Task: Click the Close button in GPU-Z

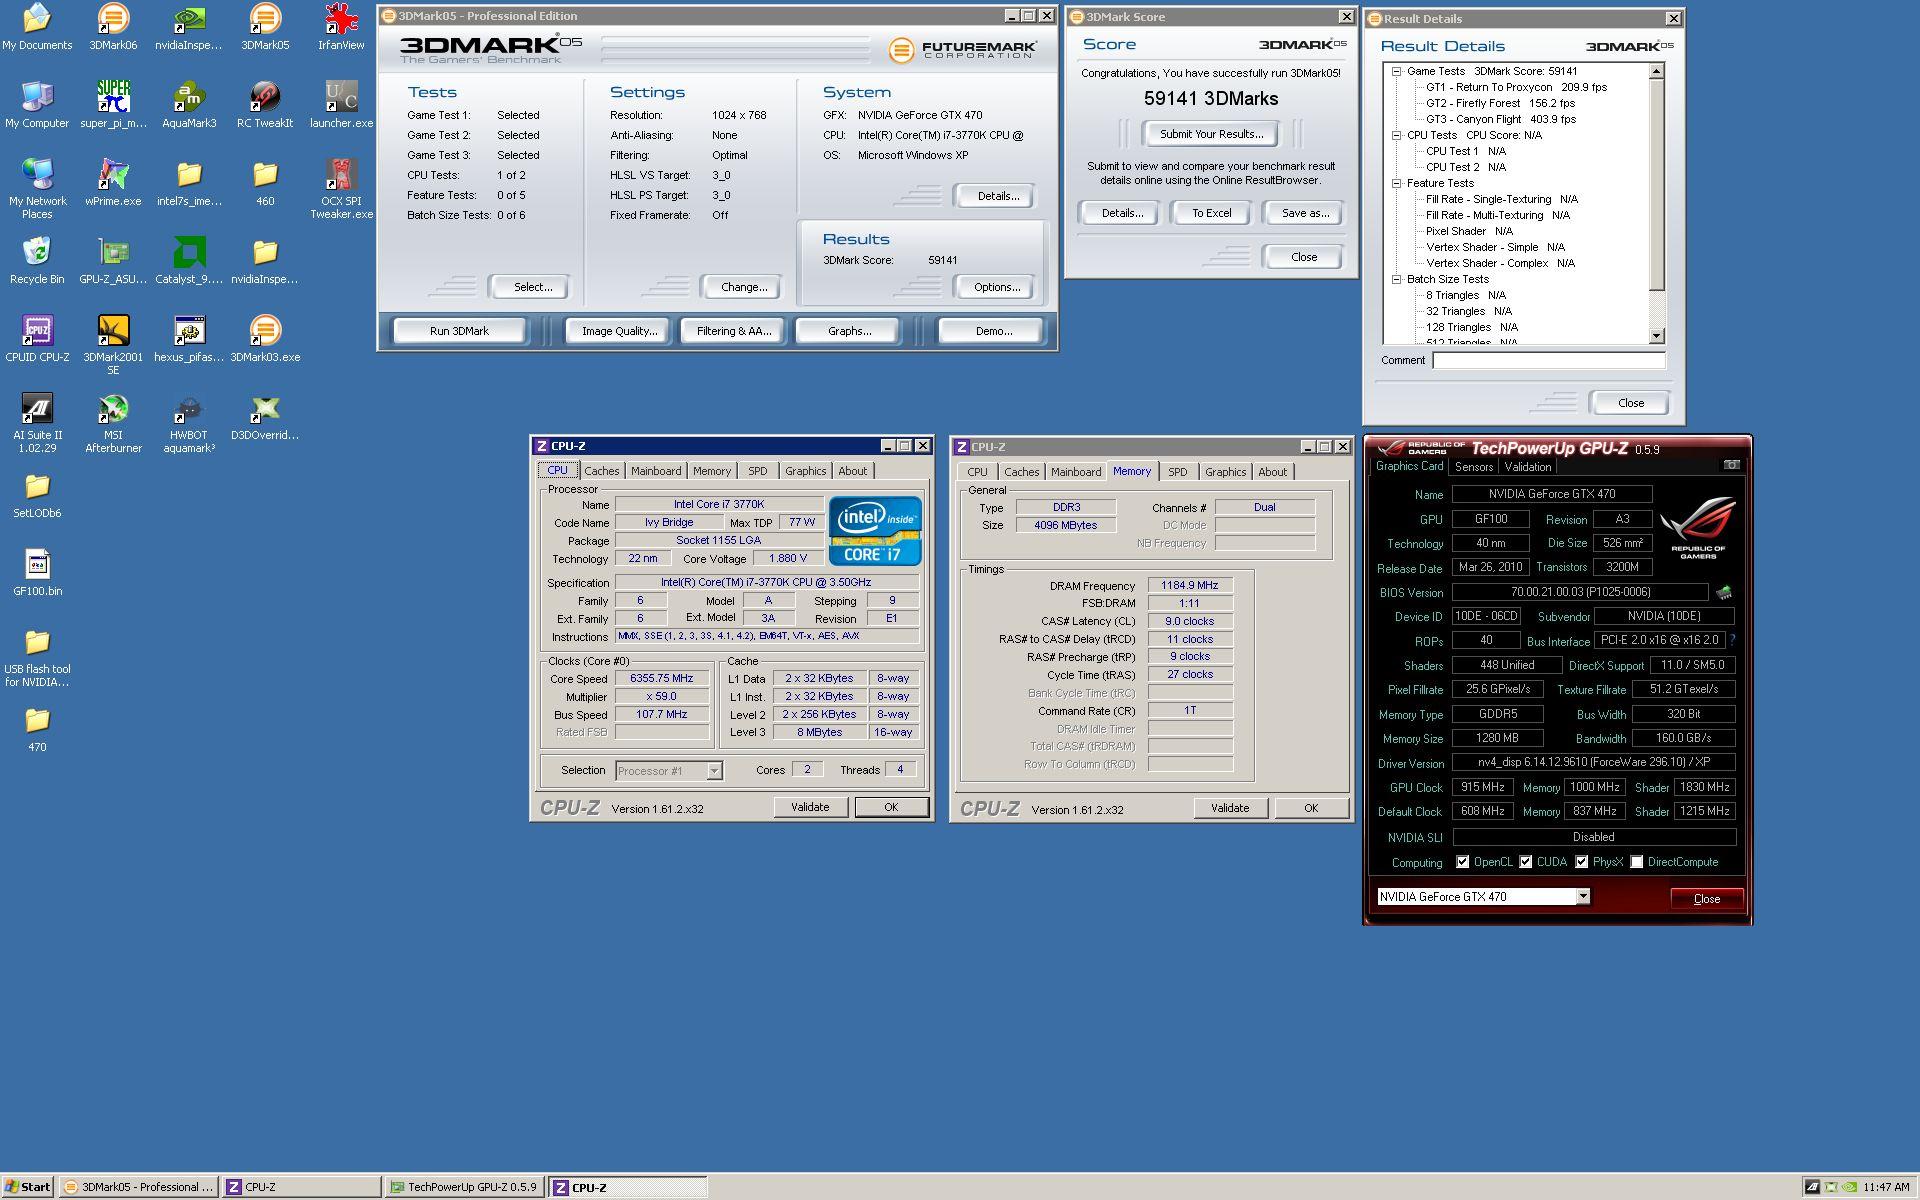Action: pos(1706,898)
